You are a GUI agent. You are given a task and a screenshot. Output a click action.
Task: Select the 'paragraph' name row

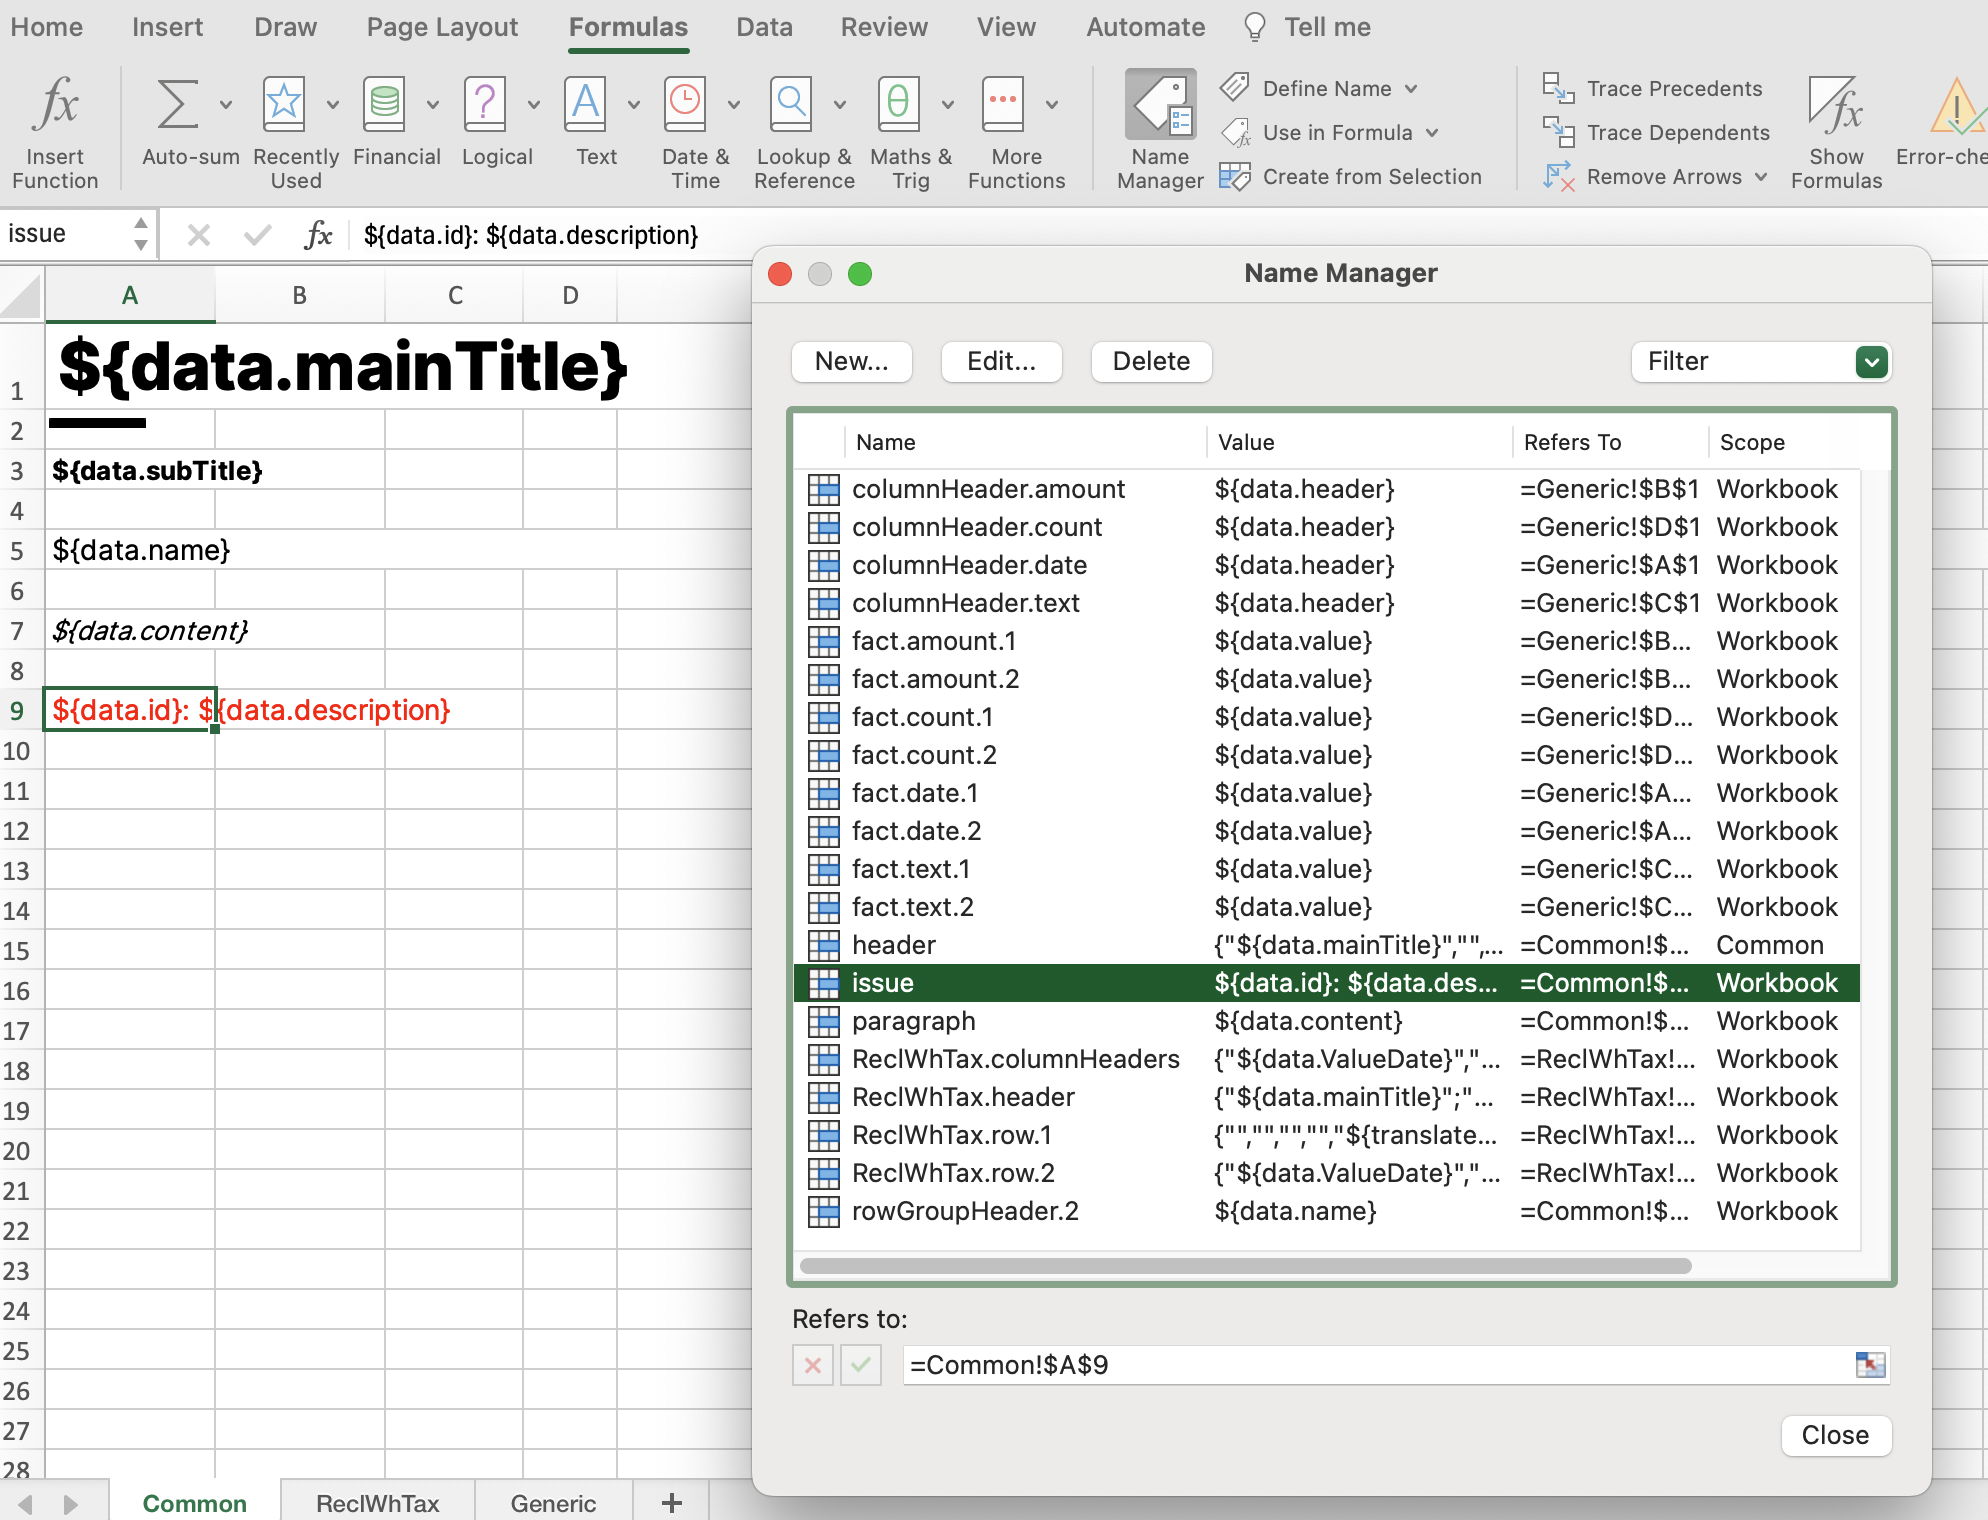[1326, 1021]
